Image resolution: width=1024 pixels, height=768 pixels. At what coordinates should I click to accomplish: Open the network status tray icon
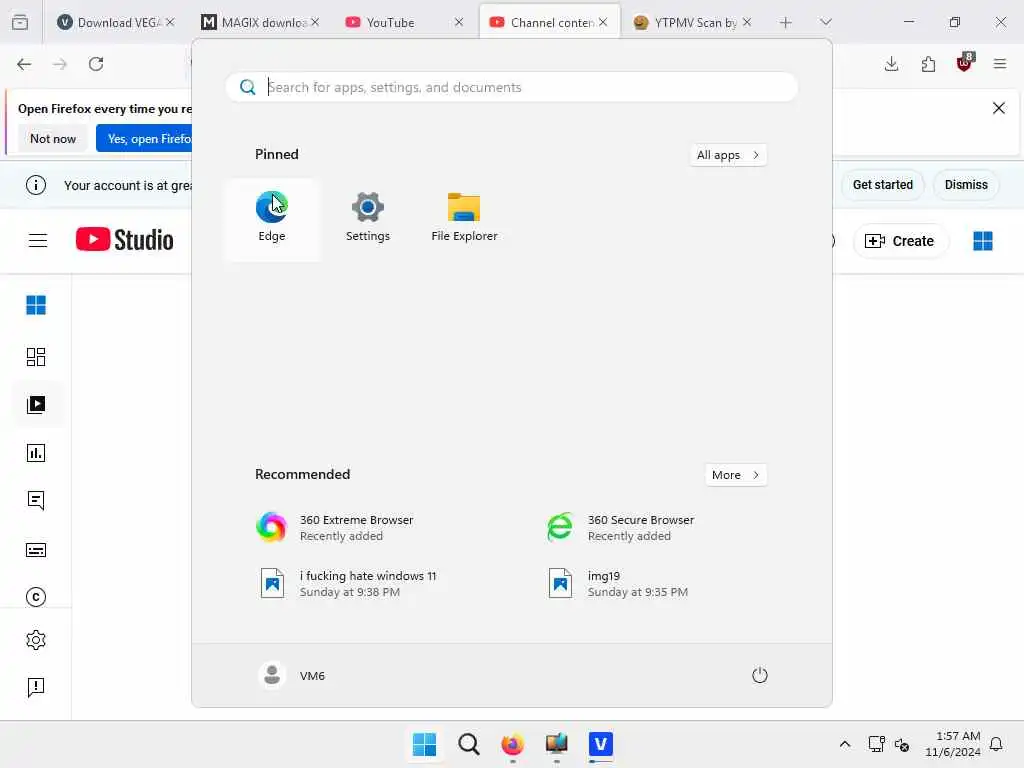tap(876, 744)
